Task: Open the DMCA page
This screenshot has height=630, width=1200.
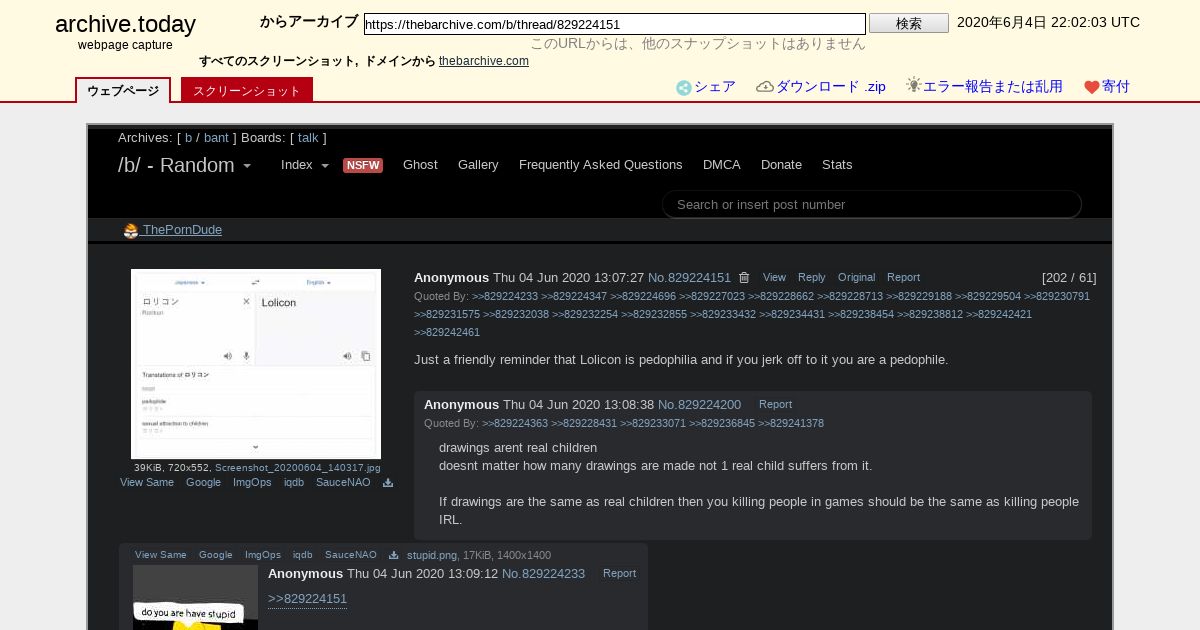Action: click(x=722, y=165)
